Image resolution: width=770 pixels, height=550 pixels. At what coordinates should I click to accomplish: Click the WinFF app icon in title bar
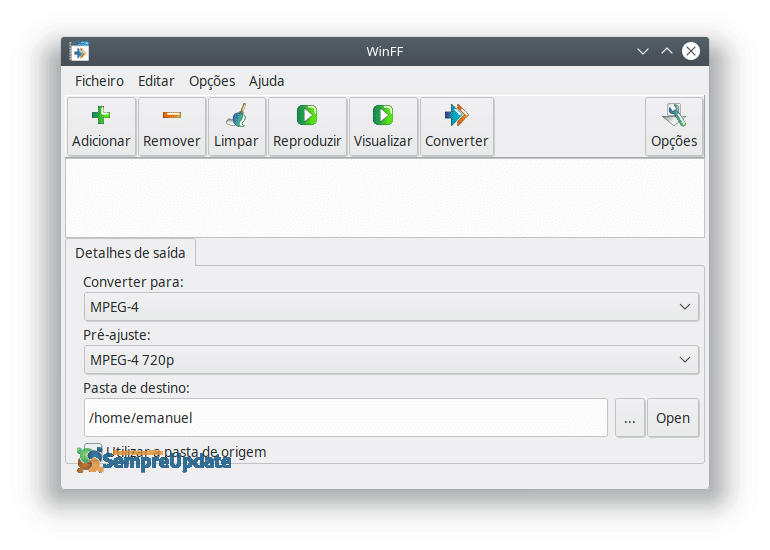coord(80,52)
